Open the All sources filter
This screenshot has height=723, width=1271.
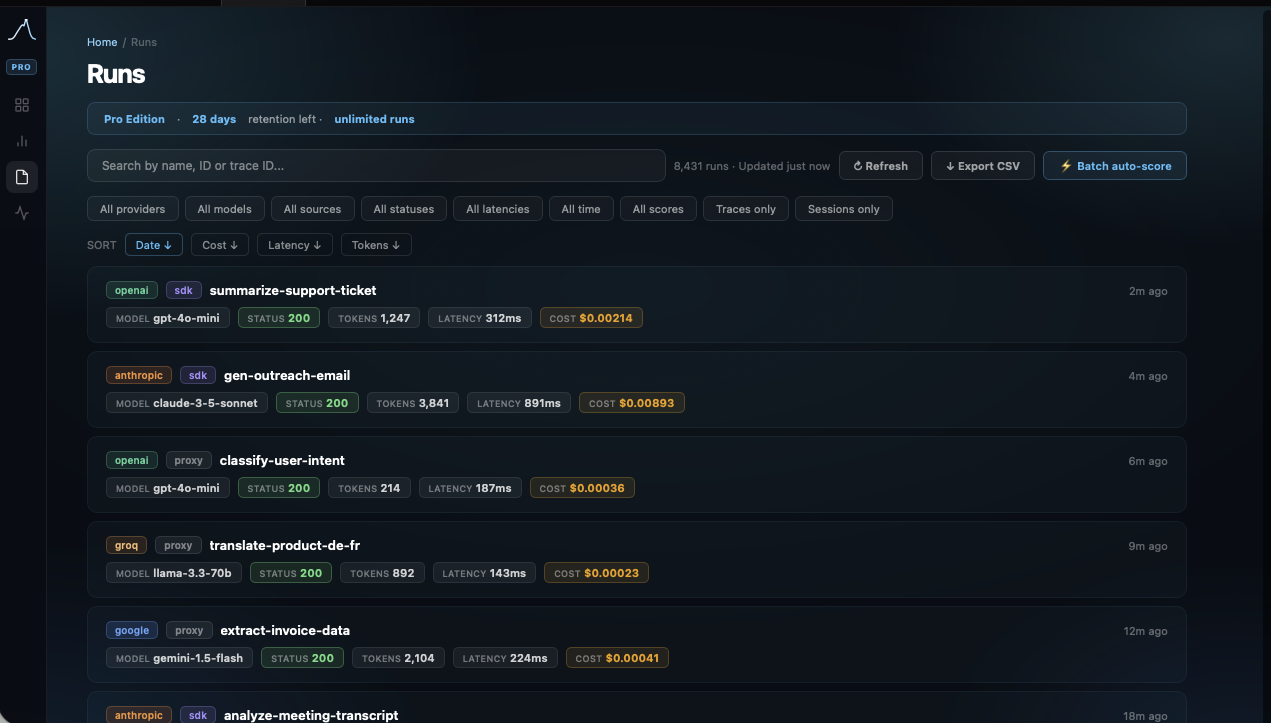312,209
